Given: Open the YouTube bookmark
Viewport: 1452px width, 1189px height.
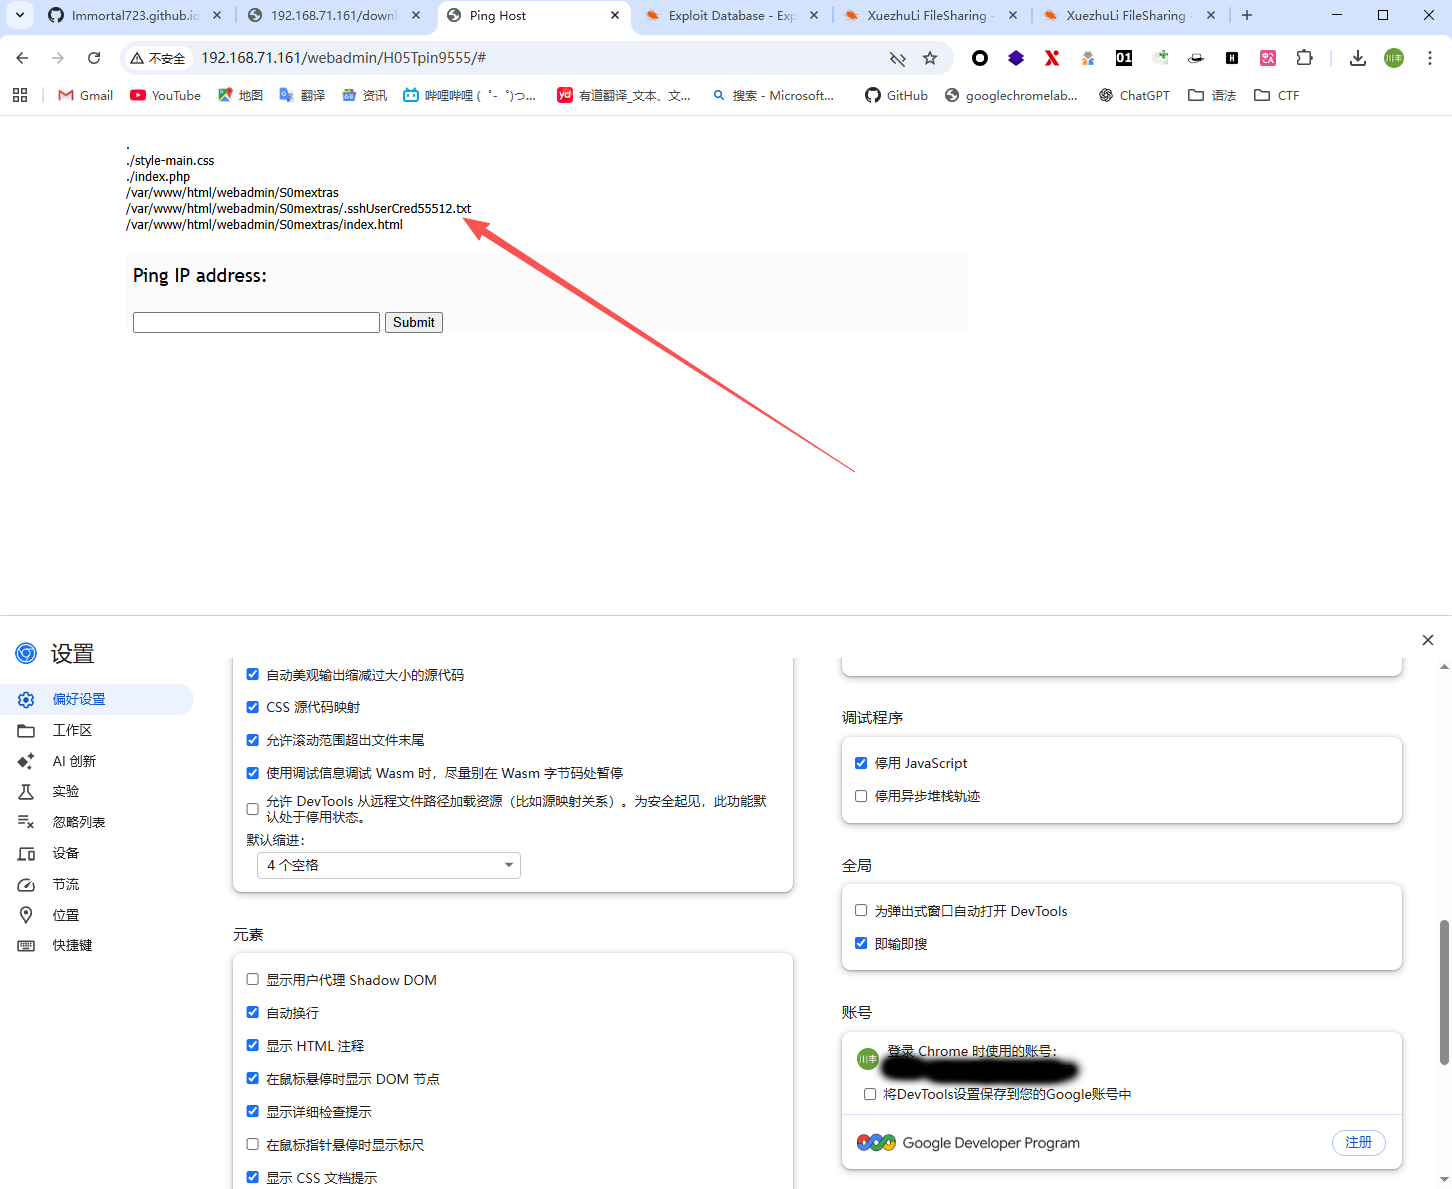Looking at the screenshot, I should point(165,95).
